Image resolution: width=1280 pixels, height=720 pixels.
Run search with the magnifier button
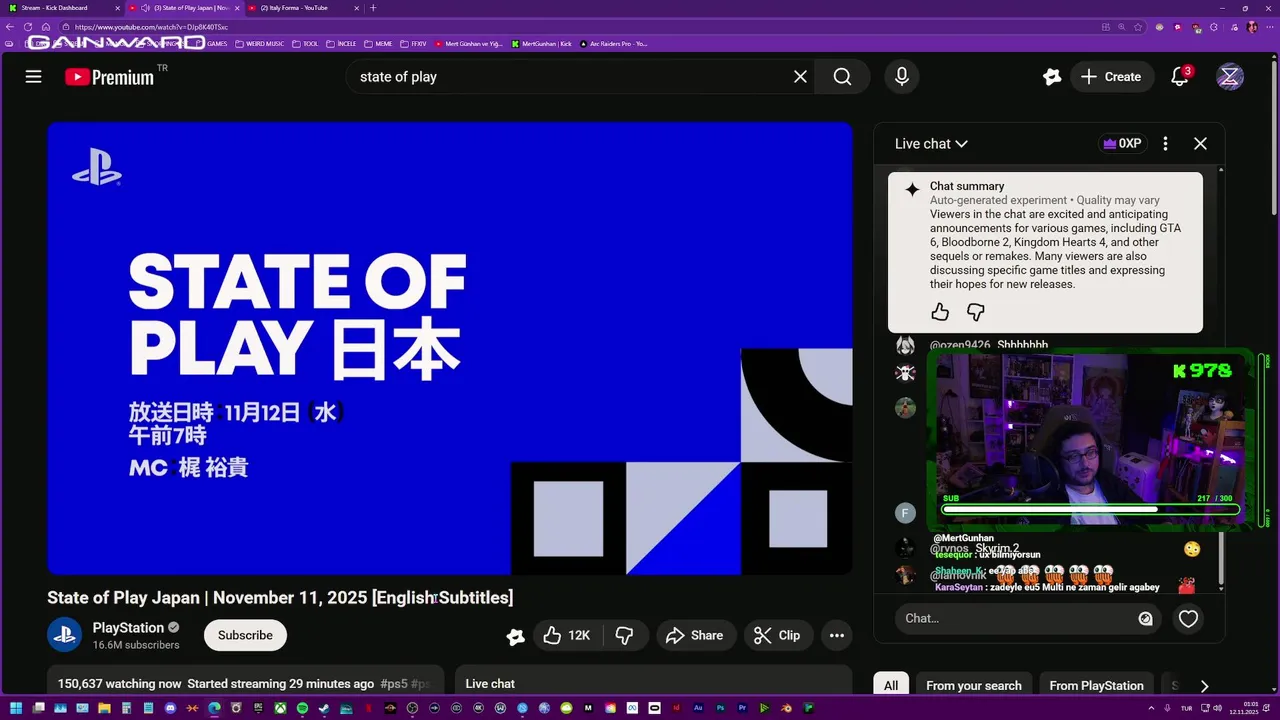842,77
